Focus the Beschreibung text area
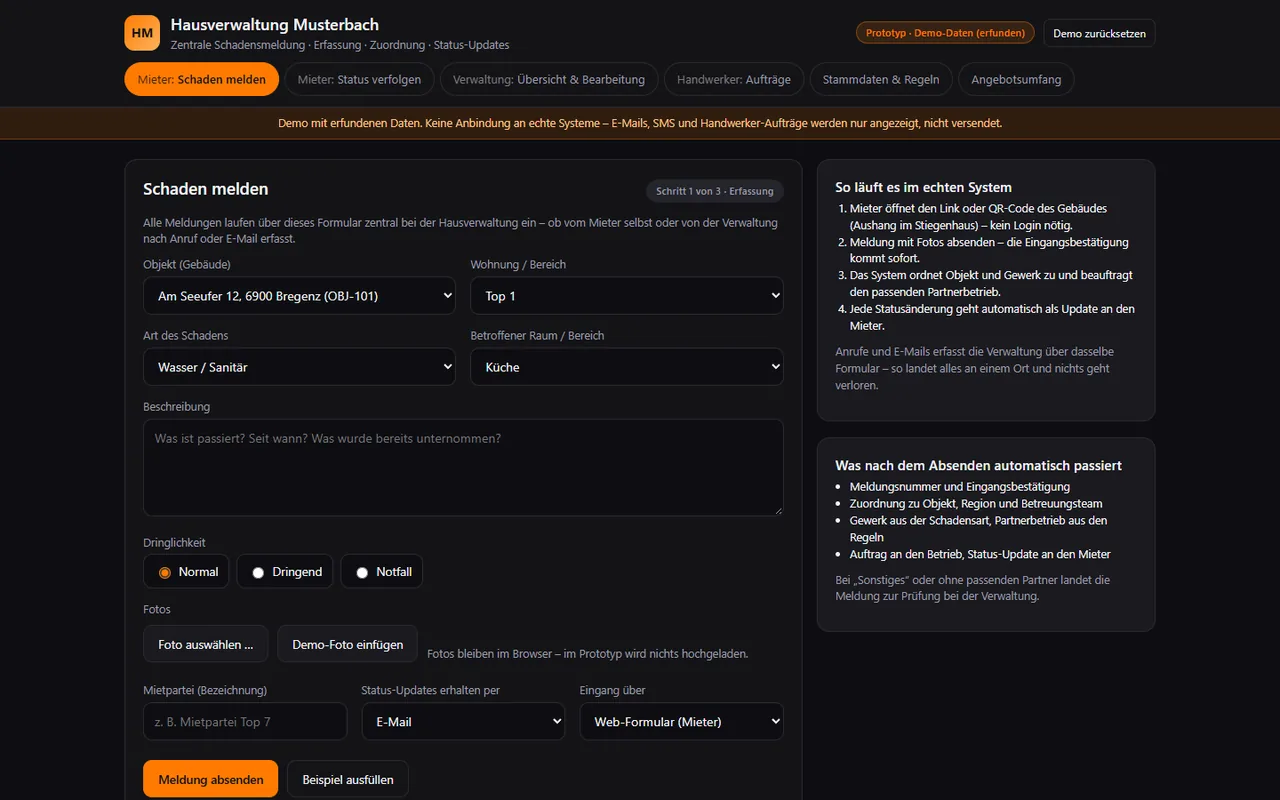Screen dimensions: 1280x800 463,467
